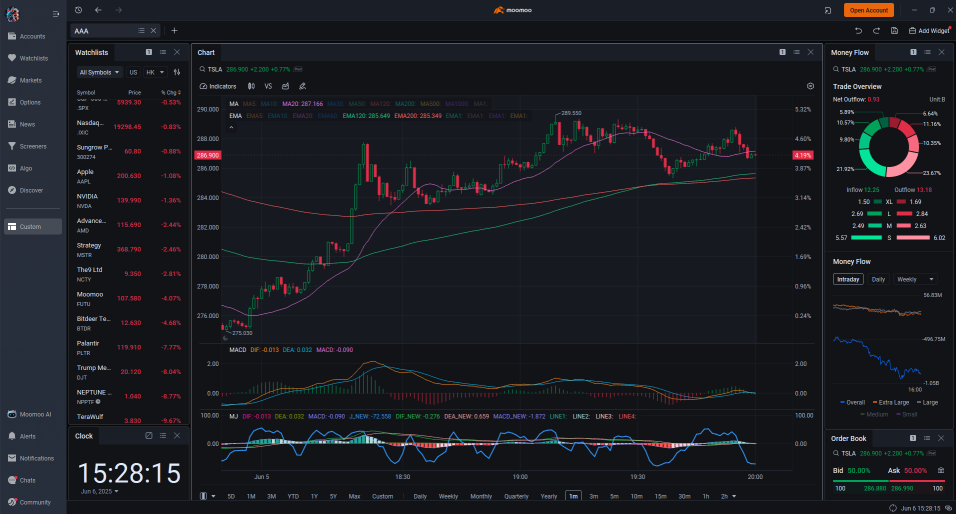Image resolution: width=956 pixels, height=514 pixels.
Task: Select the Max chart range
Action: click(x=354, y=496)
